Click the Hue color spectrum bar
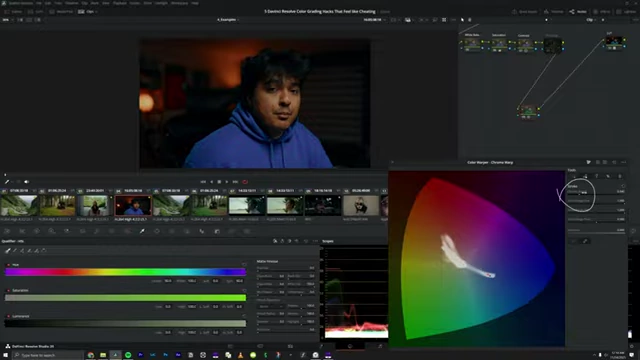The height and width of the screenshot is (360, 640). (x=125, y=272)
